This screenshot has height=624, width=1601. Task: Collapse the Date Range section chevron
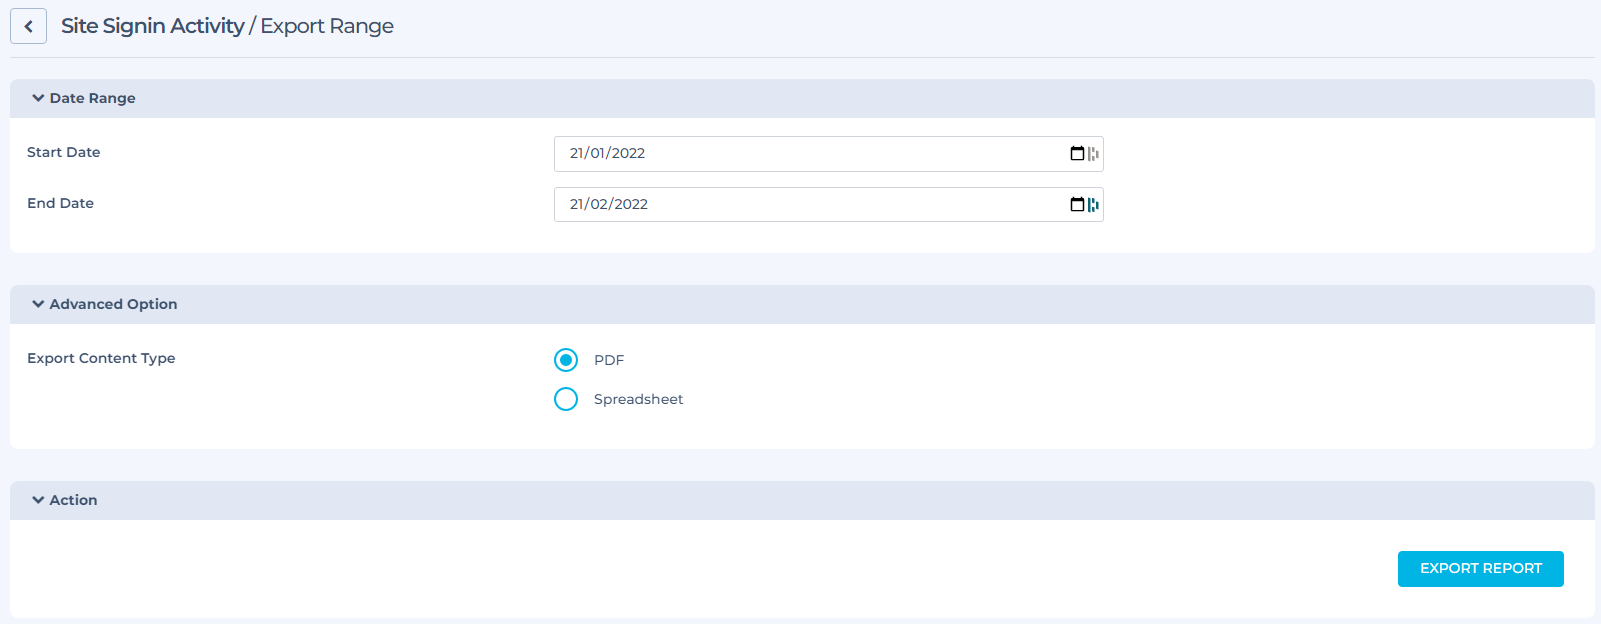pos(38,98)
